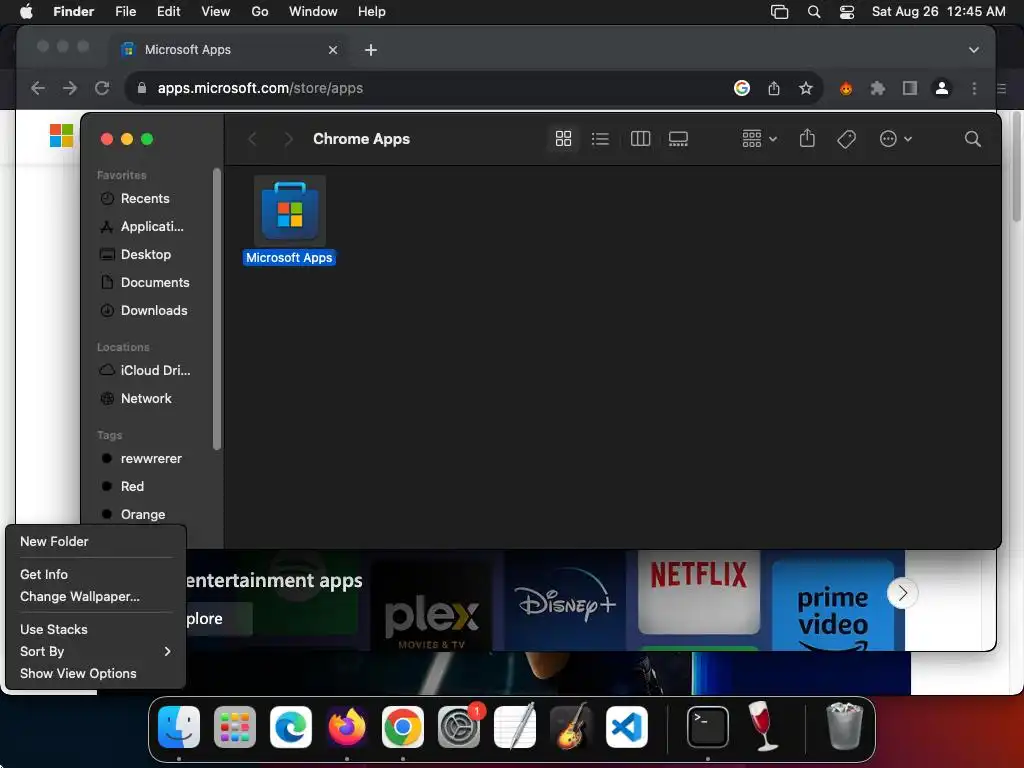Go forward in Finder window
Image resolution: width=1024 pixels, height=768 pixels.
[288, 138]
